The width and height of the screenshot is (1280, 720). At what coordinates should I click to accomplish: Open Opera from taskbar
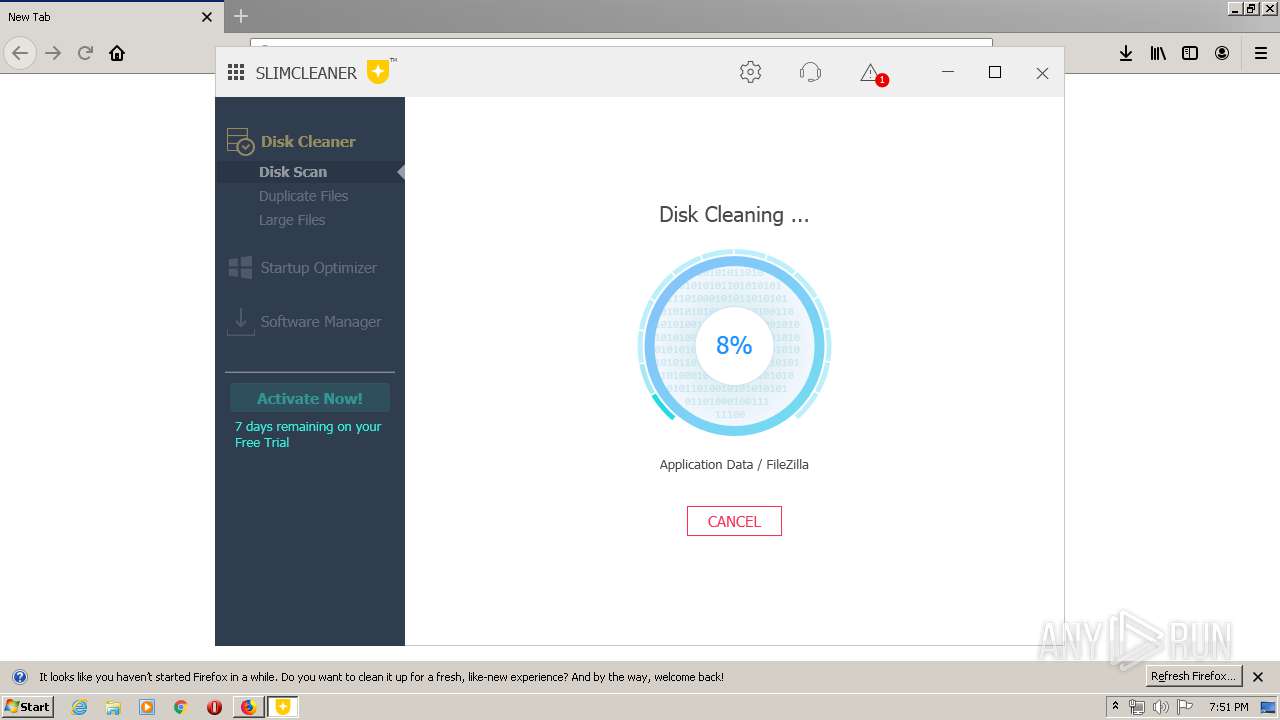point(214,707)
